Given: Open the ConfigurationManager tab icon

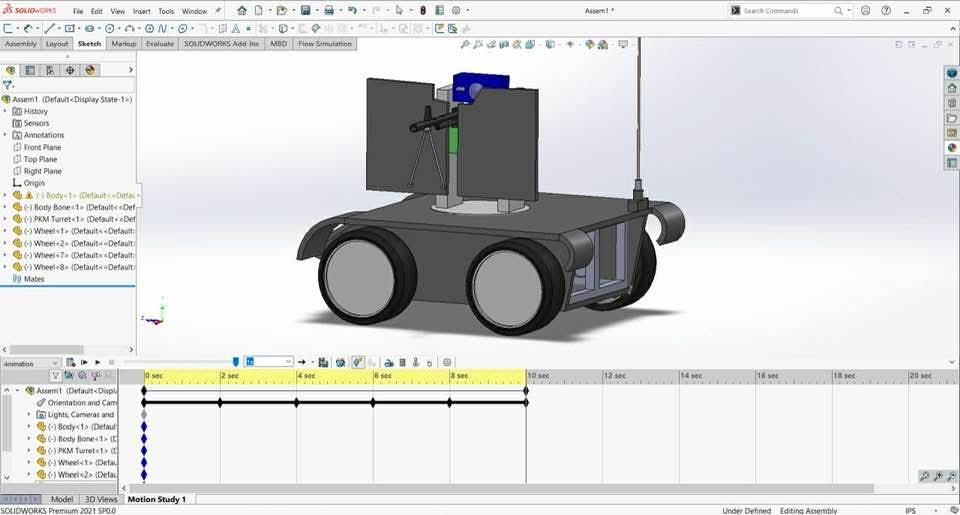Looking at the screenshot, I should 50,70.
